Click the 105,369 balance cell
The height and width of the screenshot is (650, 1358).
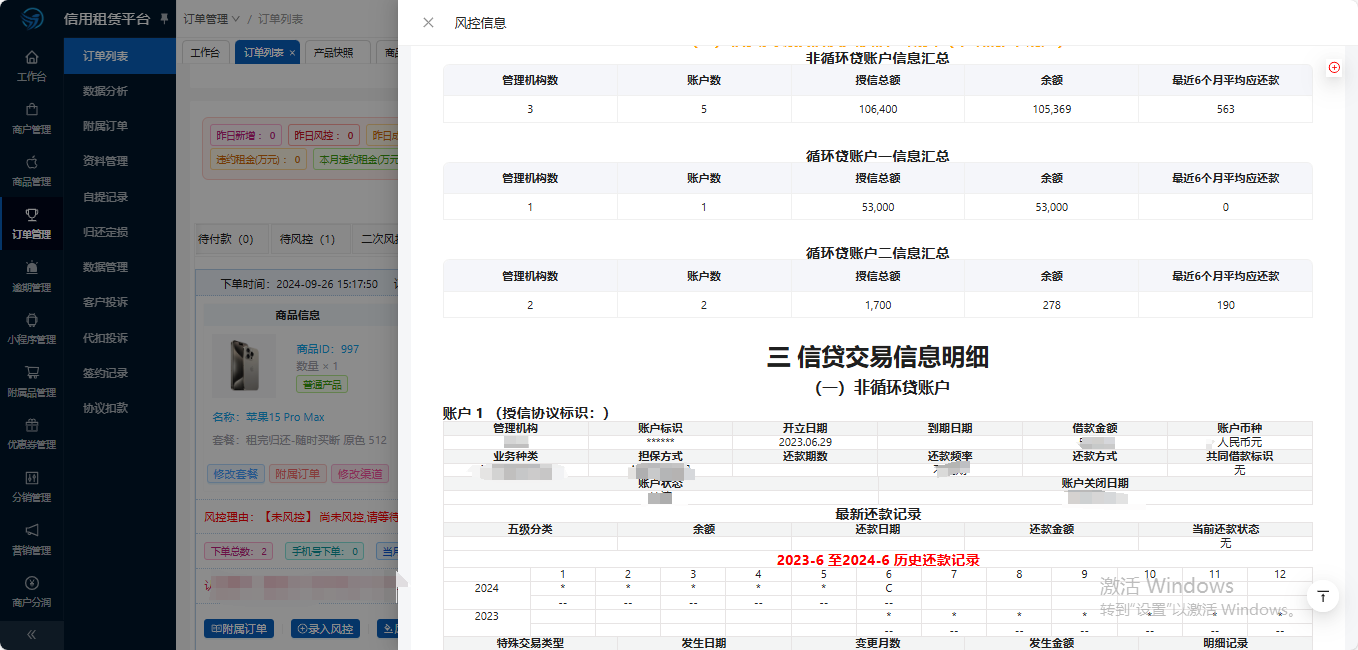tap(1052, 109)
